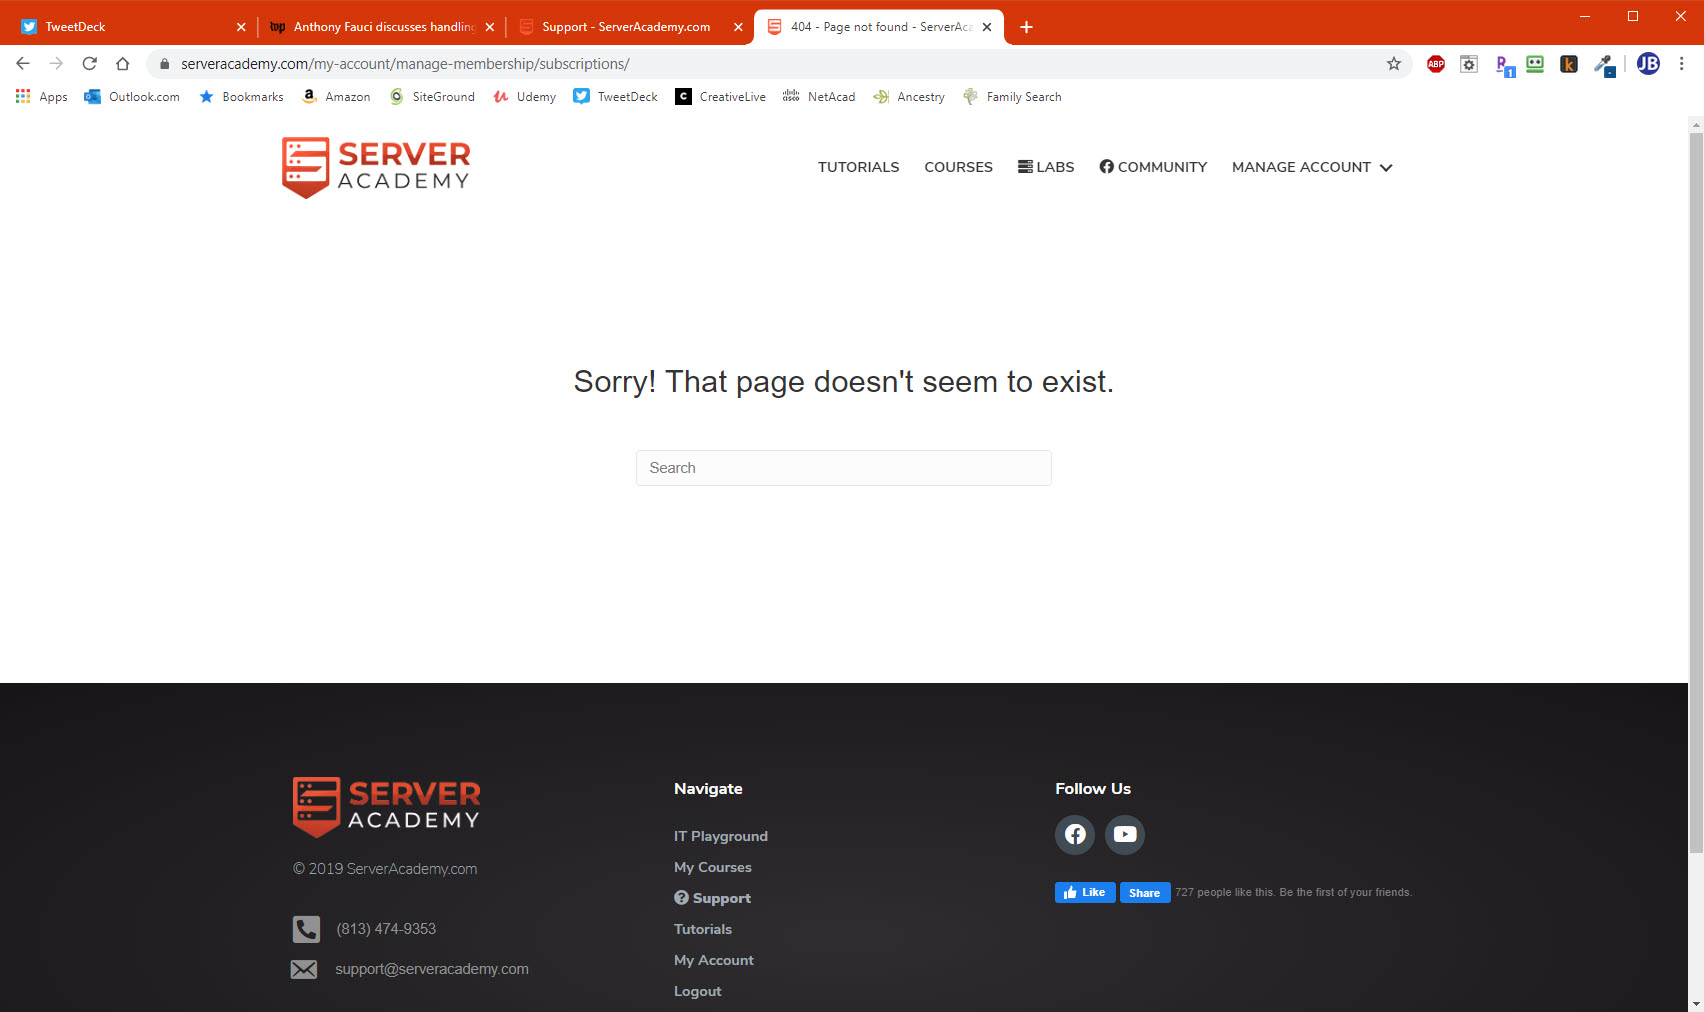
Task: Click the Search input field
Action: tap(843, 468)
